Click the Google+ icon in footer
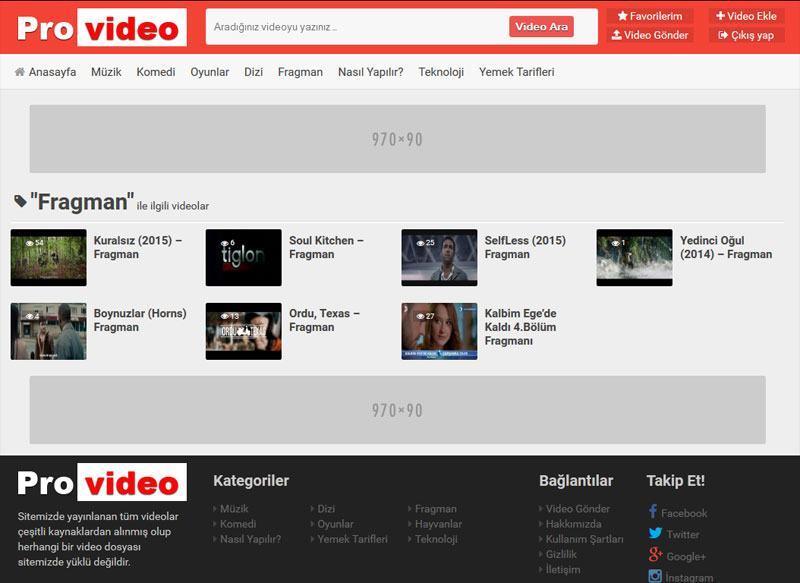This screenshot has height=583, width=800. point(655,554)
